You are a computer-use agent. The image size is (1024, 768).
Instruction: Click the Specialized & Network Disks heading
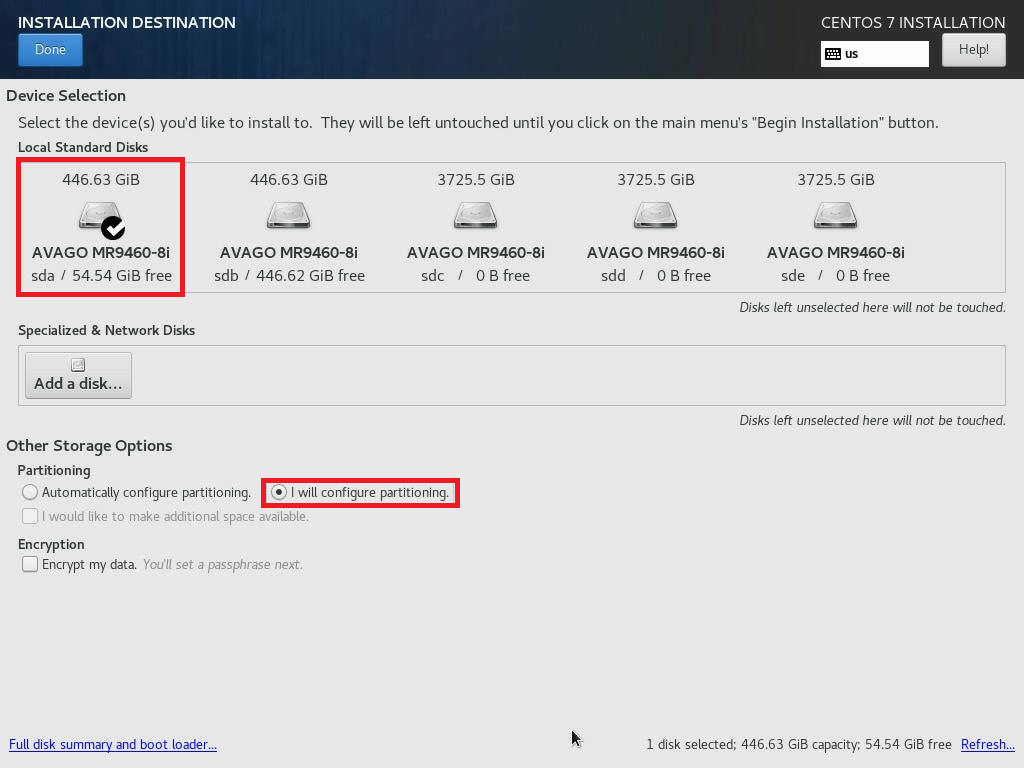(x=106, y=330)
